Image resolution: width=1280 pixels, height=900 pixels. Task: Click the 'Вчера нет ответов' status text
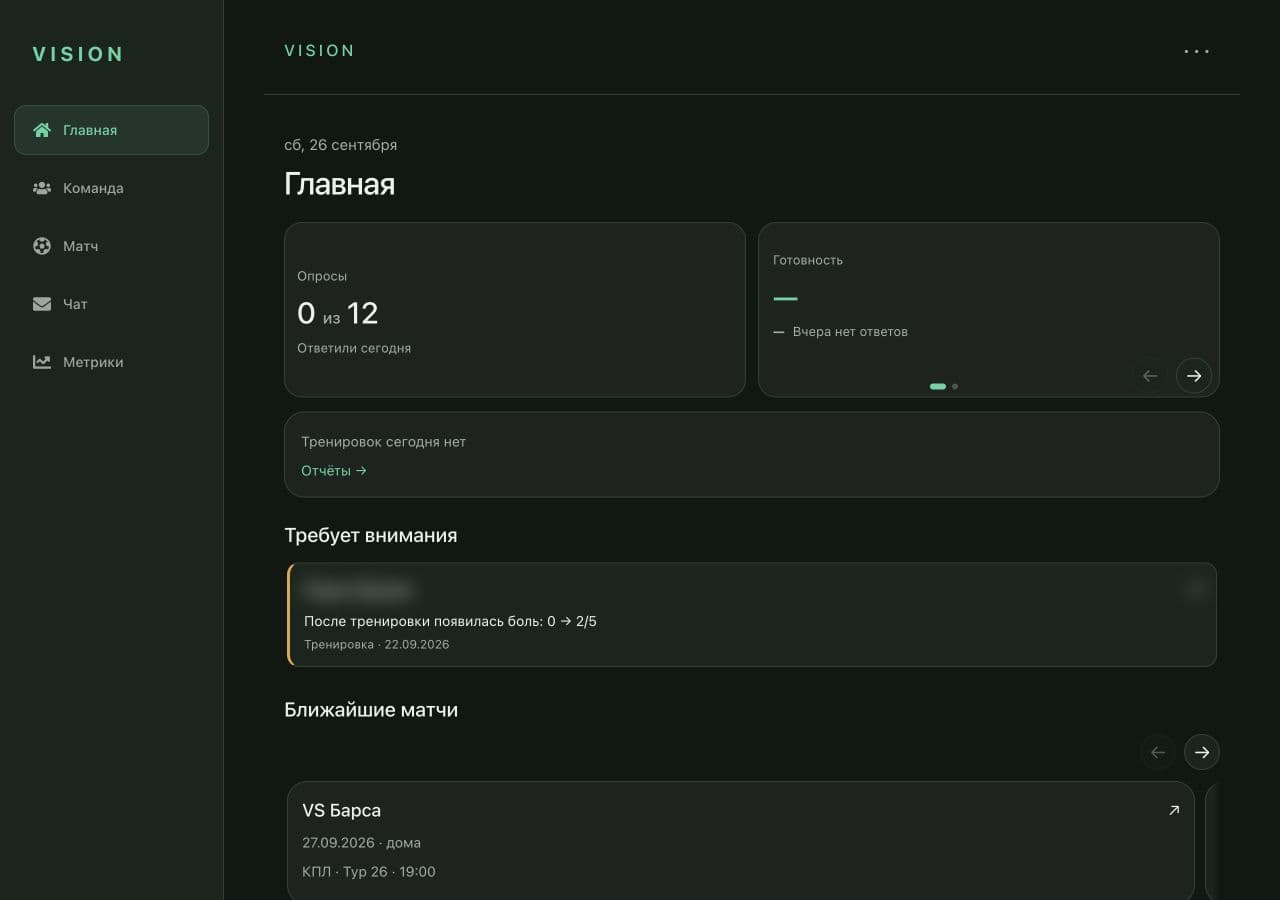(x=850, y=331)
